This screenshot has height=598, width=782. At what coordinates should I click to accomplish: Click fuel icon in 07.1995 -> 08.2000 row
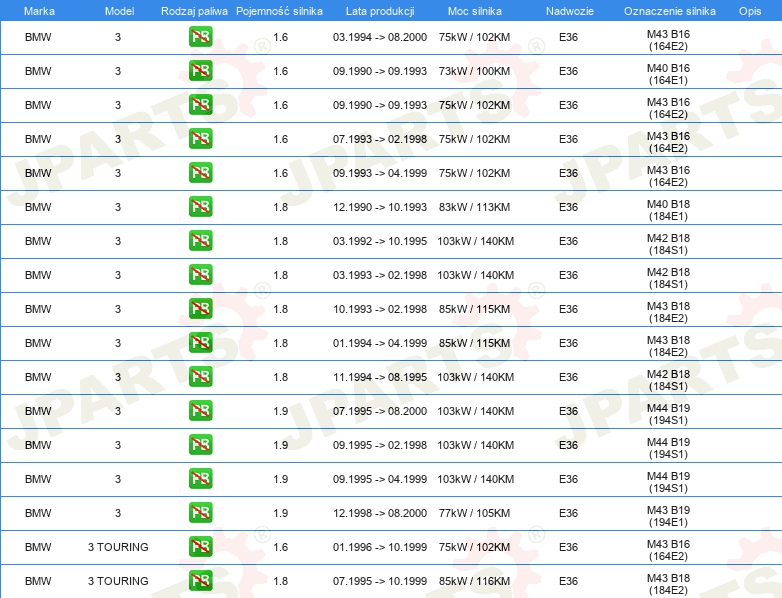200,410
